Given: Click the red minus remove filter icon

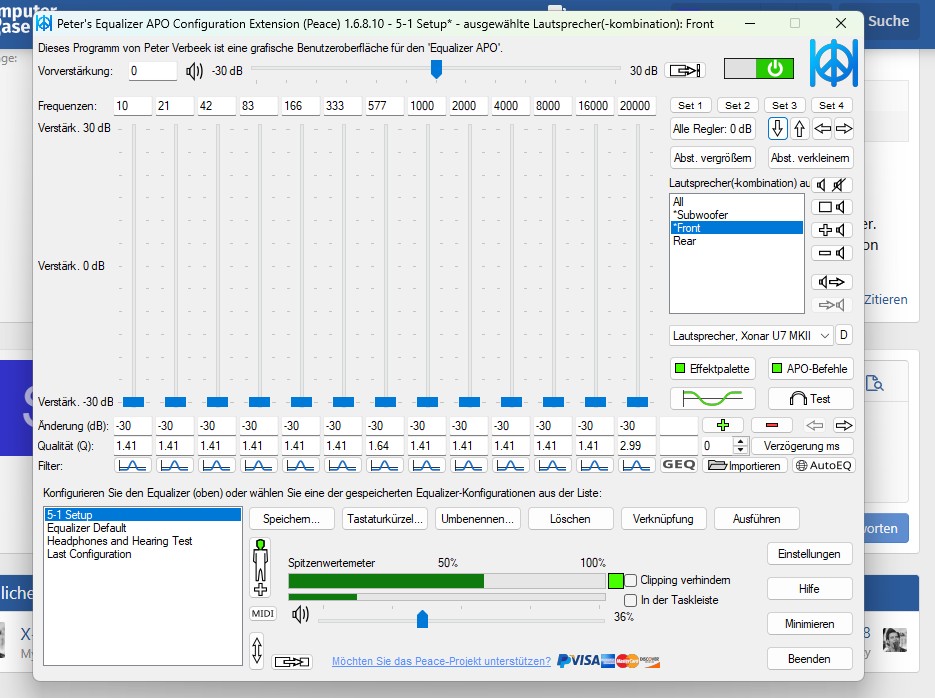Looking at the screenshot, I should [772, 425].
